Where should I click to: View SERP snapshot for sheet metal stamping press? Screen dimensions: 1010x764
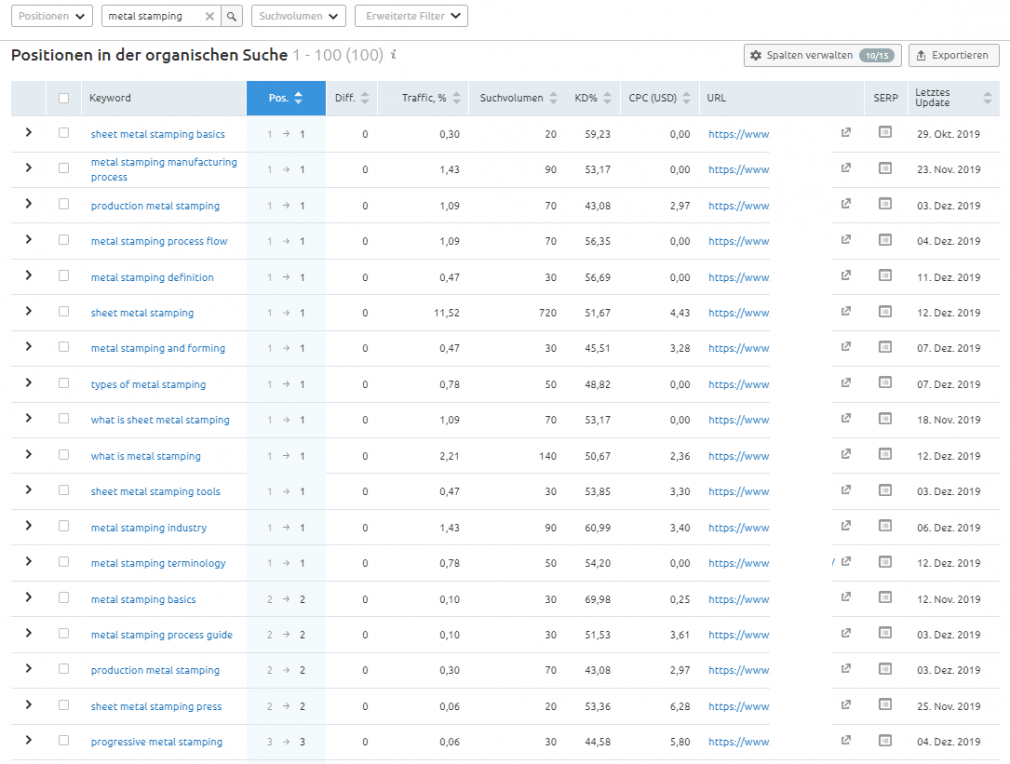885,705
